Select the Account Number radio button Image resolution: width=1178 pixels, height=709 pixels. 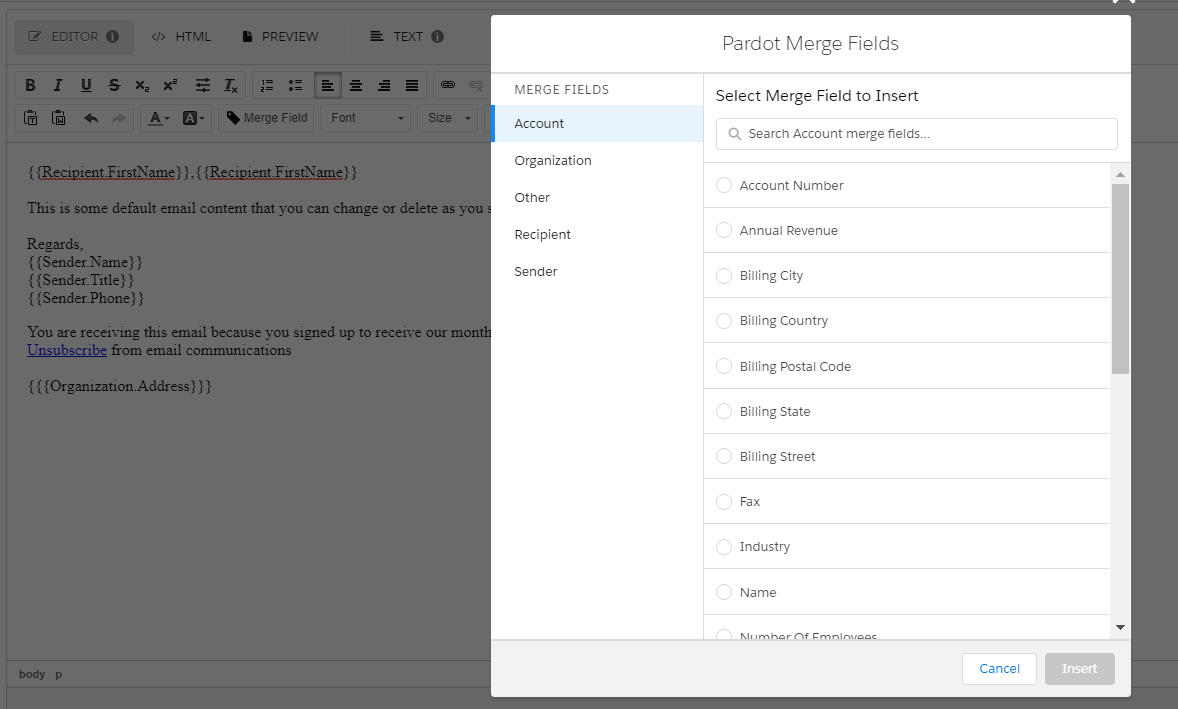click(x=723, y=185)
